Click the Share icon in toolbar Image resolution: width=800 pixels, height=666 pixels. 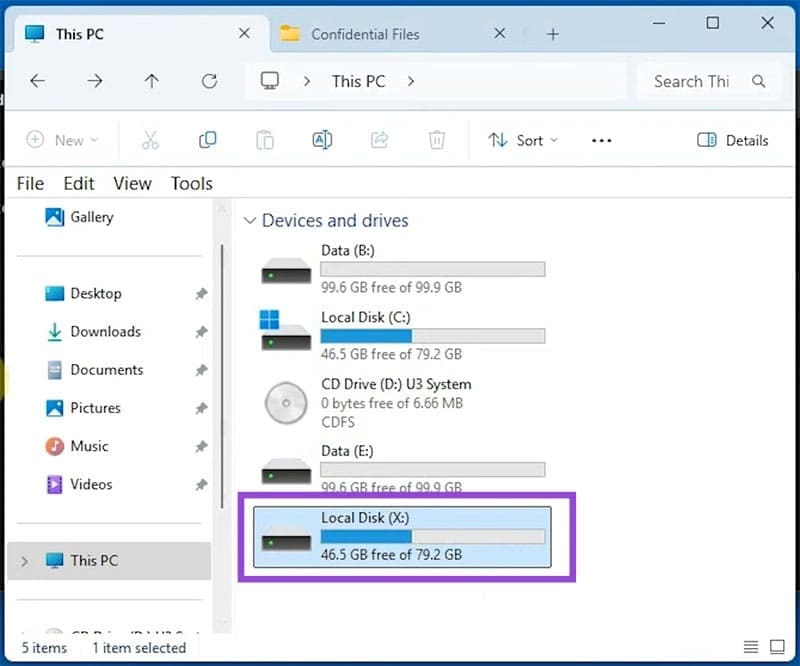pos(379,140)
